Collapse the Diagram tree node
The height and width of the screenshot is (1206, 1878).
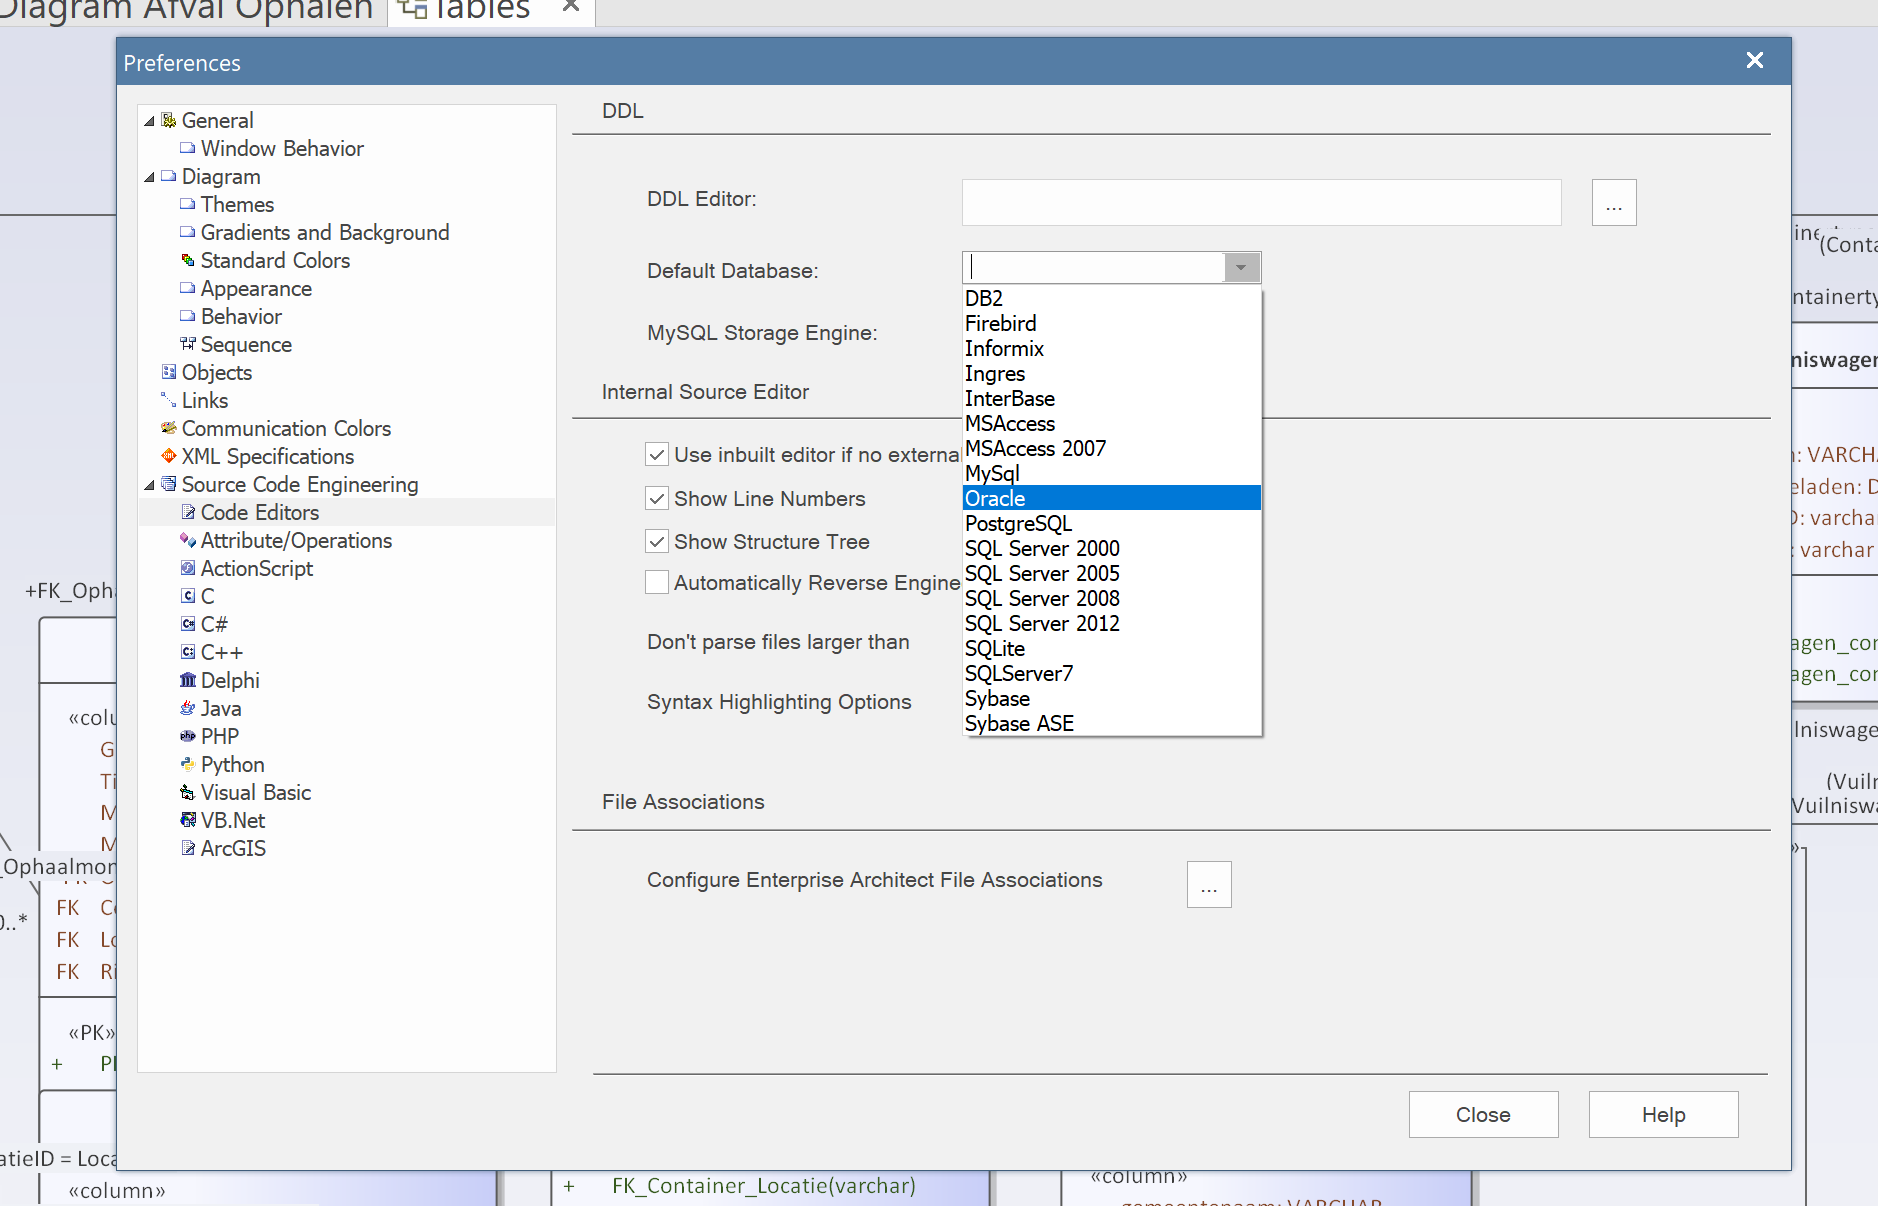150,177
